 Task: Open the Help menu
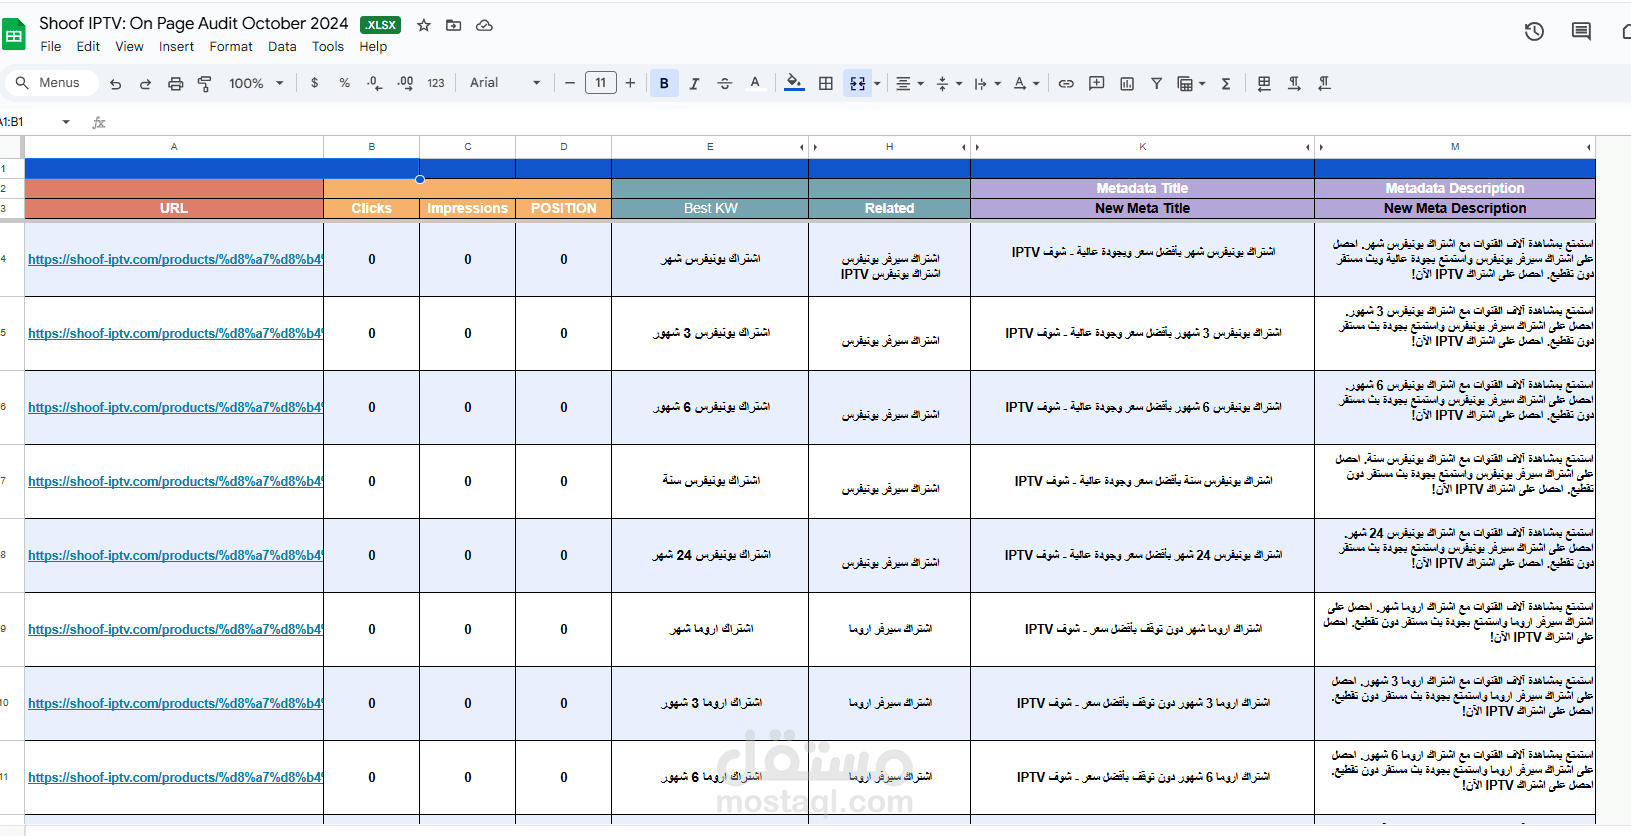[x=373, y=47]
